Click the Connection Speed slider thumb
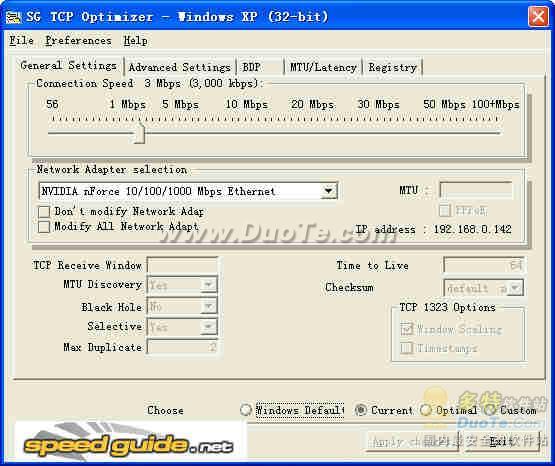 140,133
